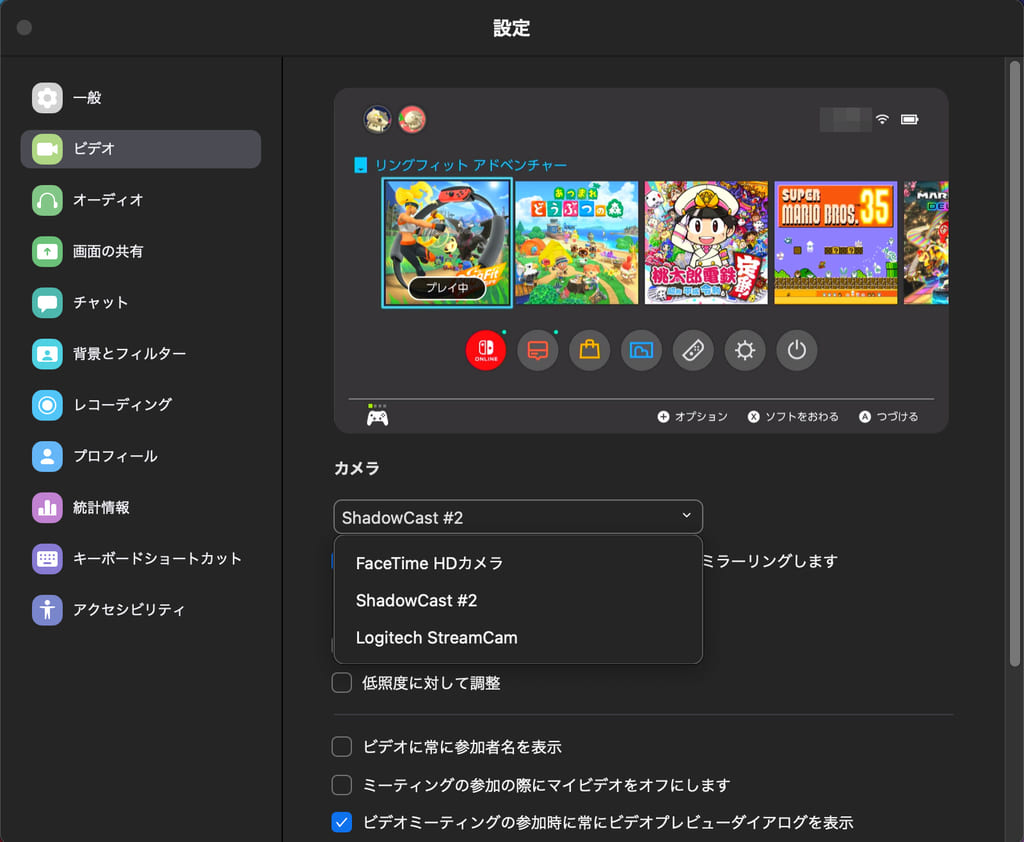Click the 桃太郎電鉄 game thumbnail
The image size is (1024, 842).
[706, 242]
